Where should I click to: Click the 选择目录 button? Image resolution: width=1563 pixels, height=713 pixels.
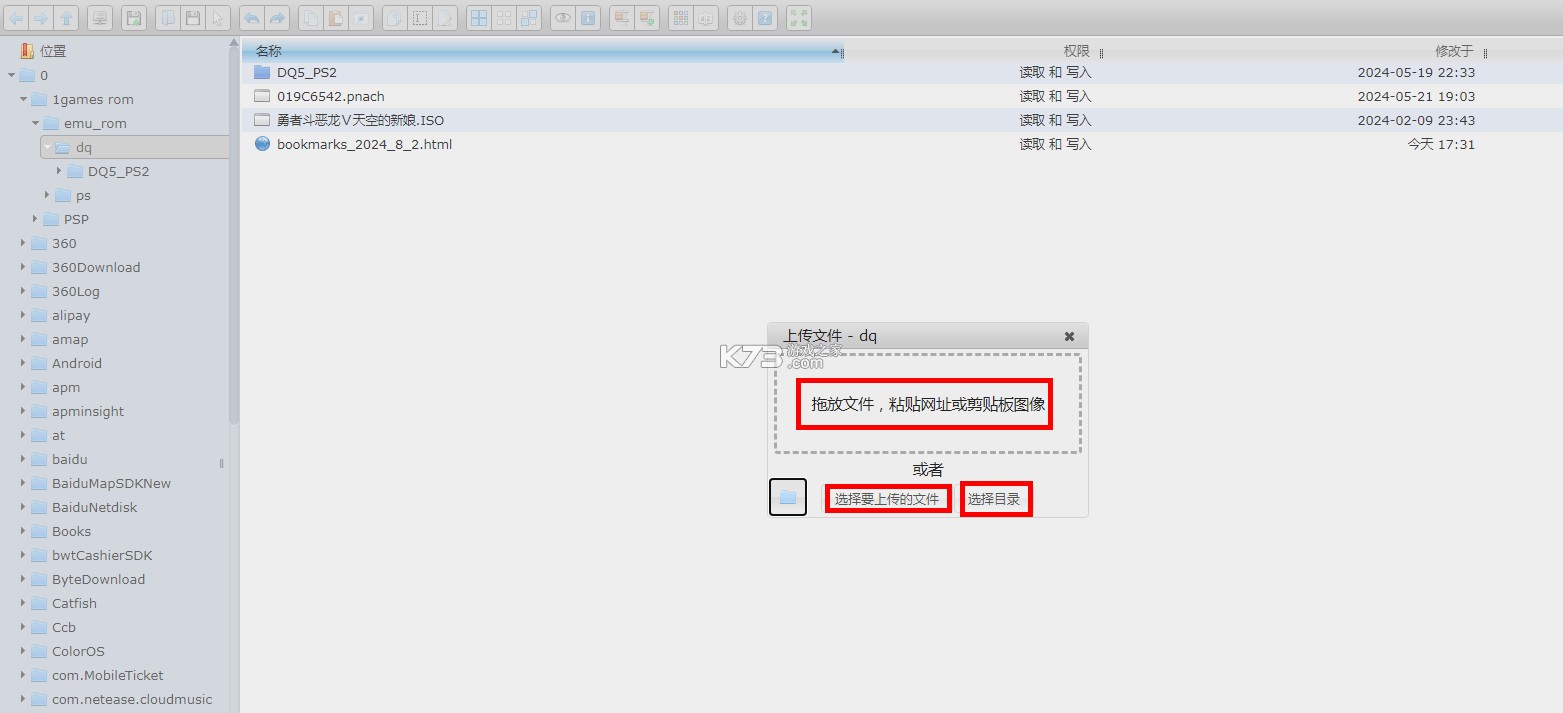click(995, 497)
